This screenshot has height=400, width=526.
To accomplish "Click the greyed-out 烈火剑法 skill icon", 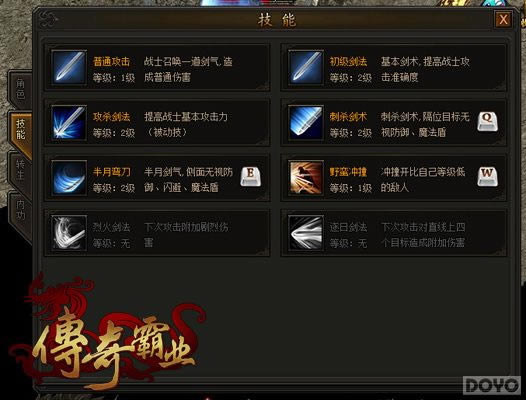I will [x=69, y=233].
